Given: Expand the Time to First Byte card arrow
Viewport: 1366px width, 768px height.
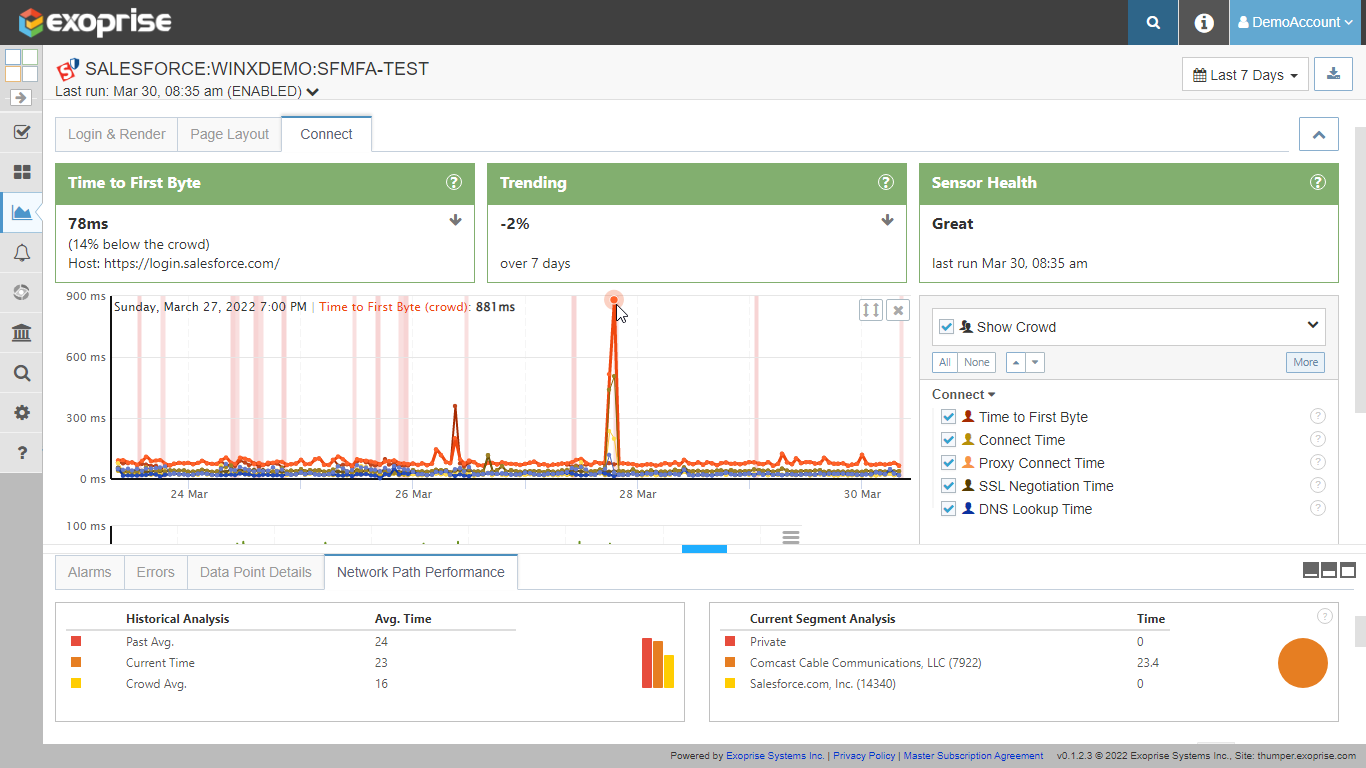Looking at the screenshot, I should (455, 221).
